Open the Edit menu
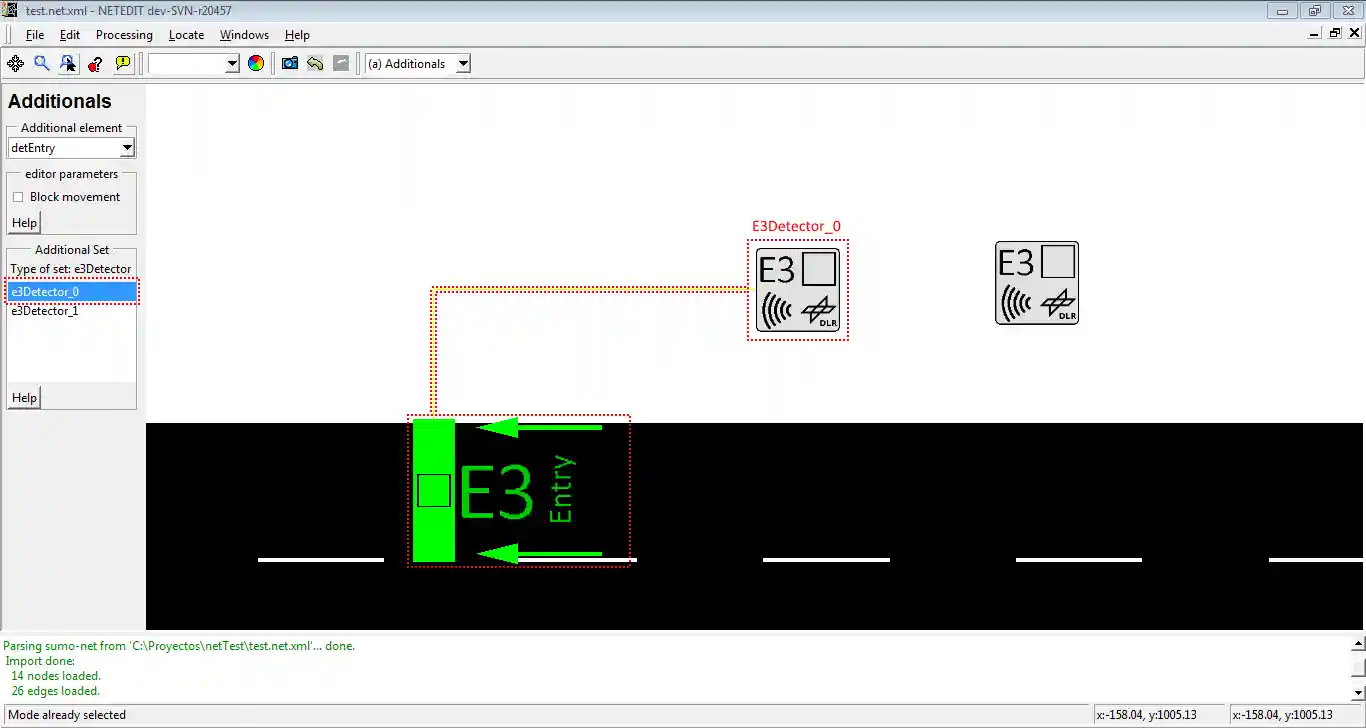1366x728 pixels. tap(69, 35)
